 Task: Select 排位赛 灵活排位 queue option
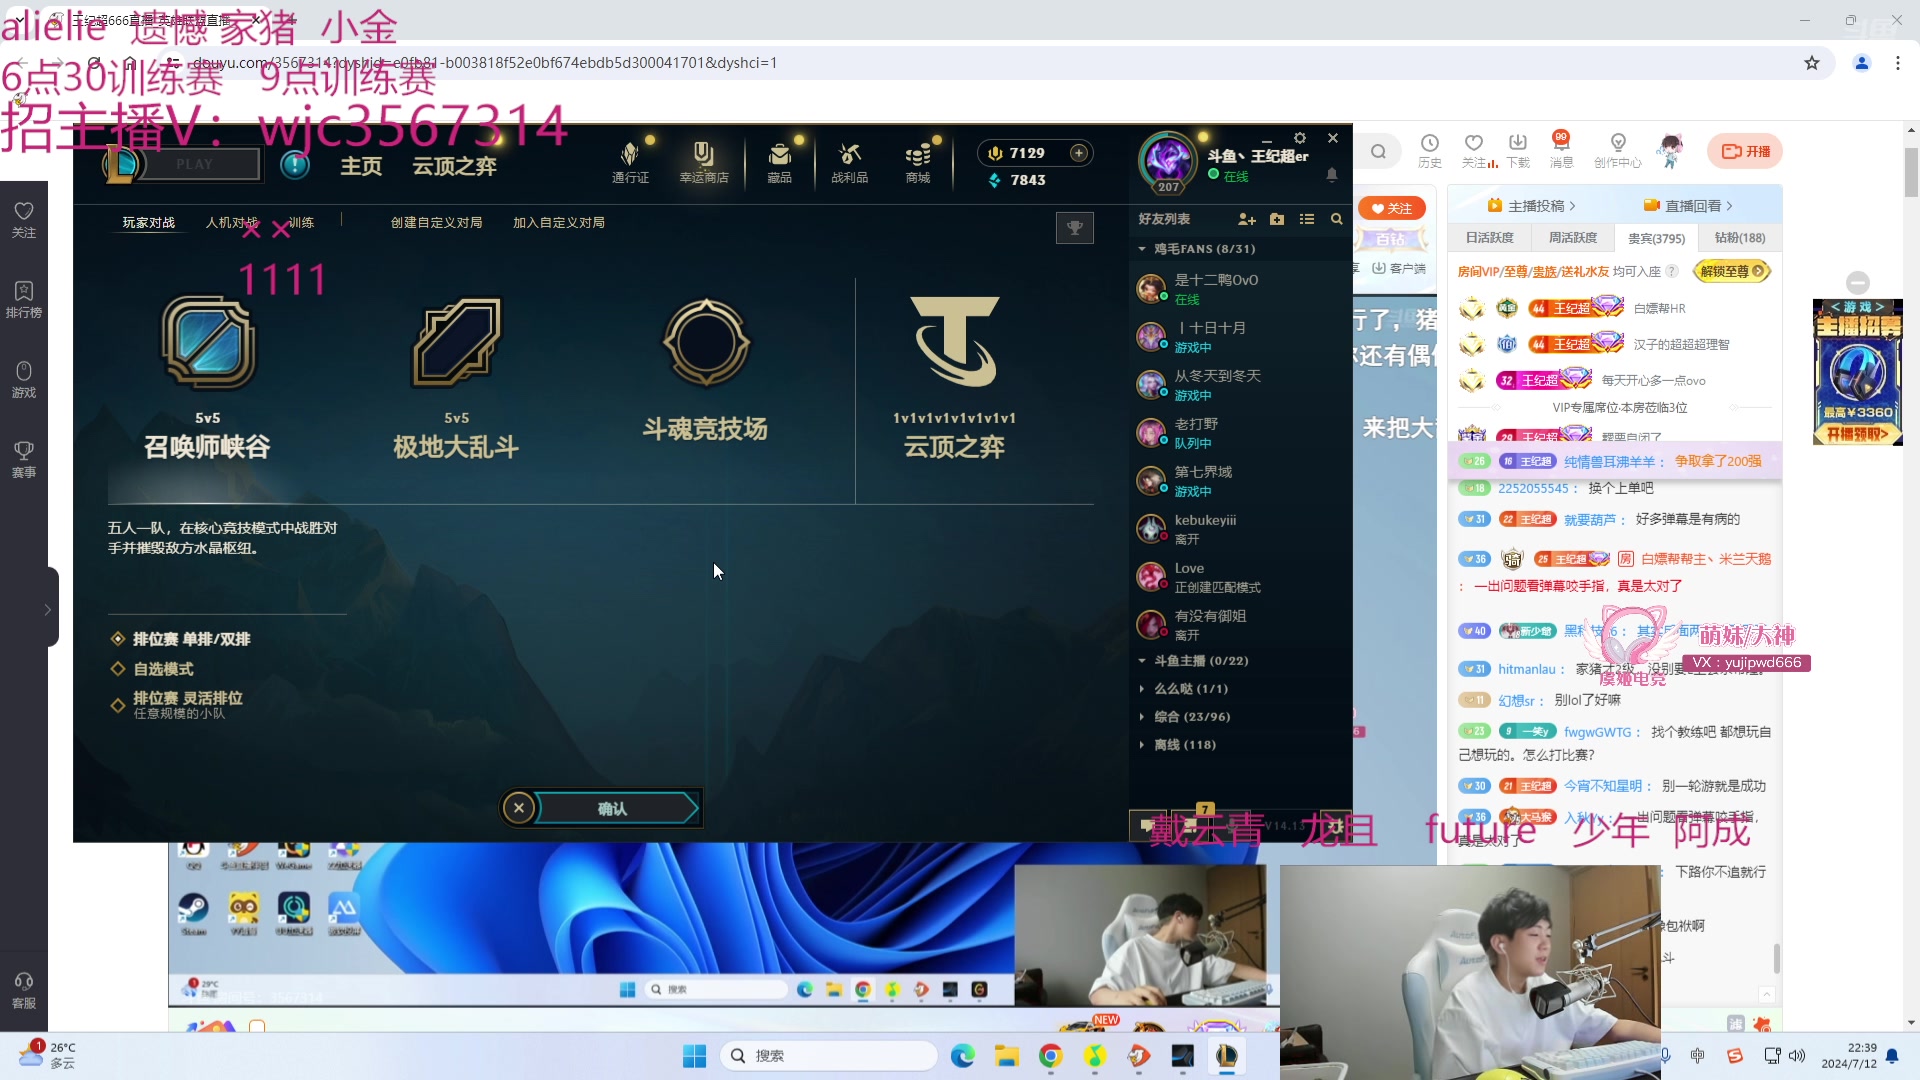tap(178, 704)
